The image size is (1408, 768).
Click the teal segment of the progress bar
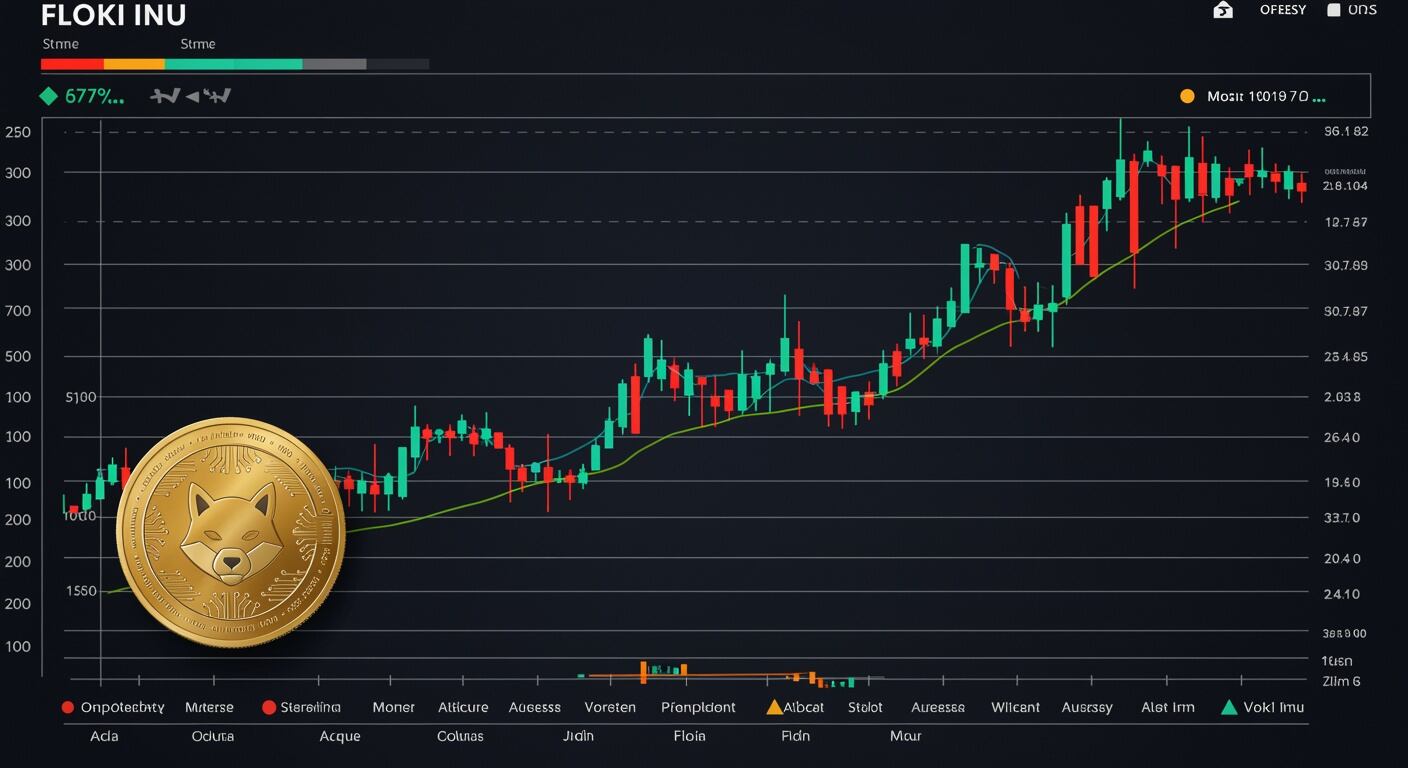[x=233, y=64]
